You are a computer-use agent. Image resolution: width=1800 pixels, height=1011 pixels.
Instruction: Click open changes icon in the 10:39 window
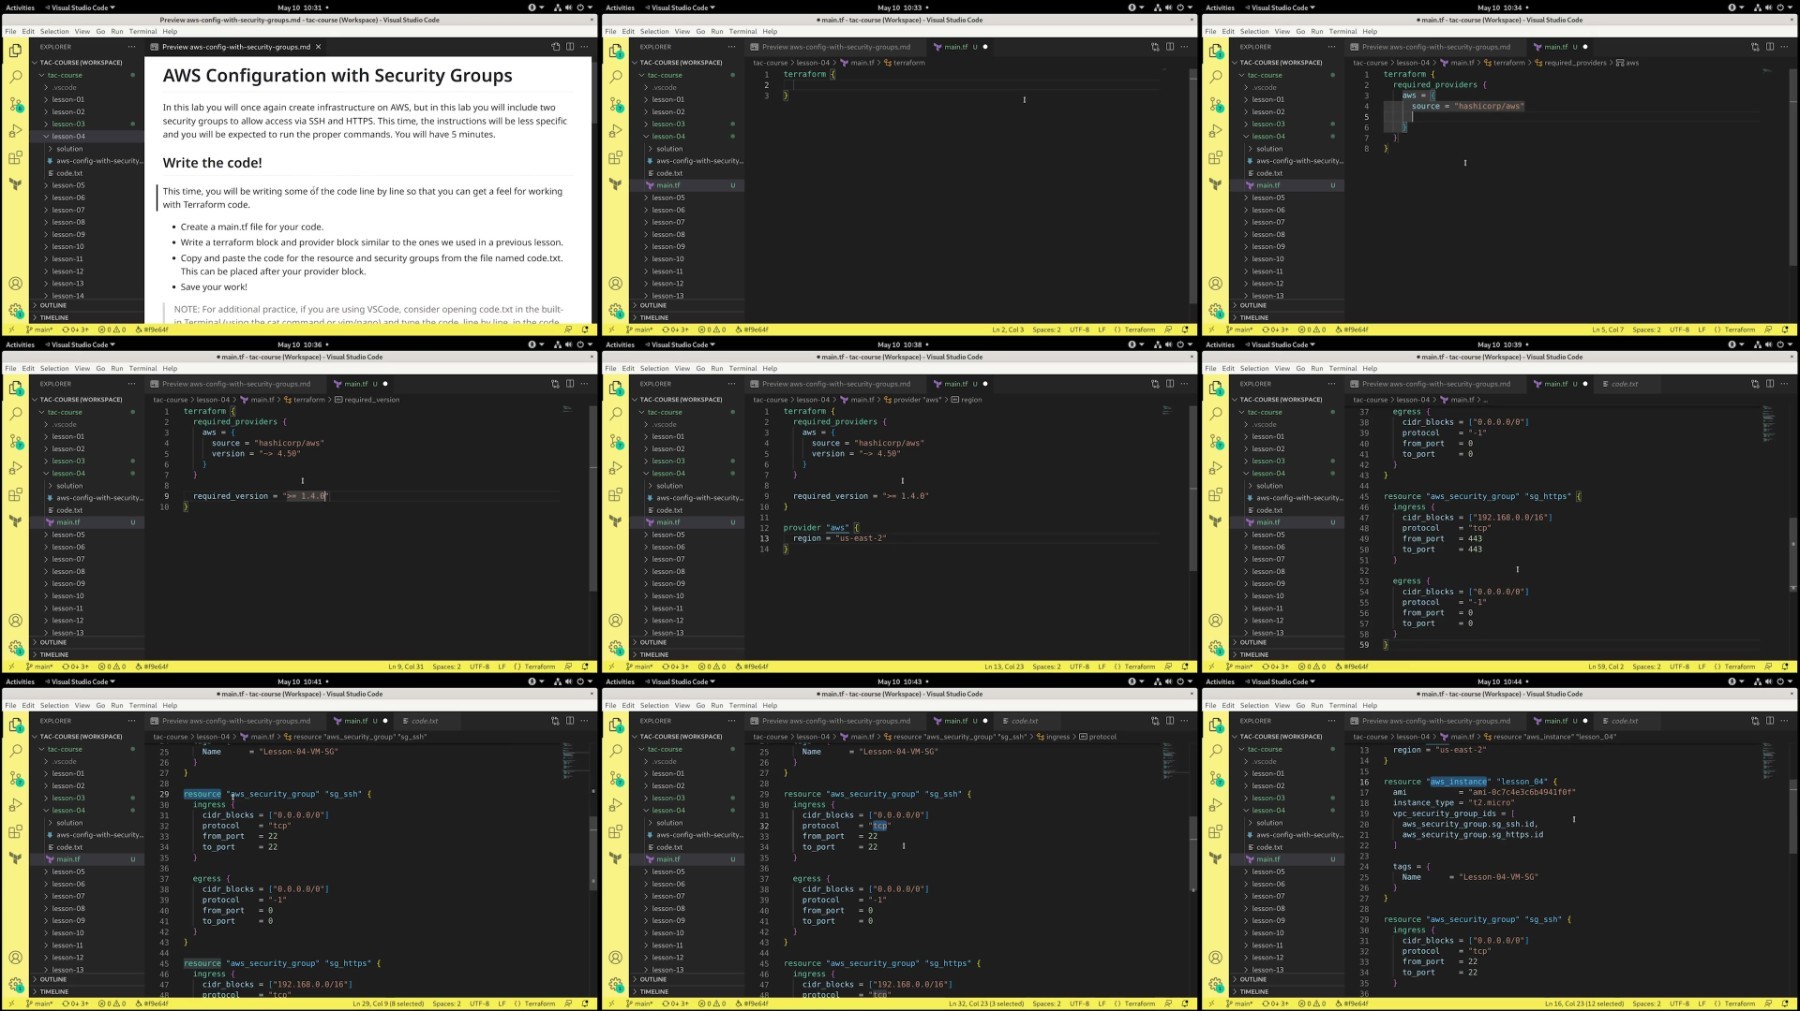click(1755, 383)
